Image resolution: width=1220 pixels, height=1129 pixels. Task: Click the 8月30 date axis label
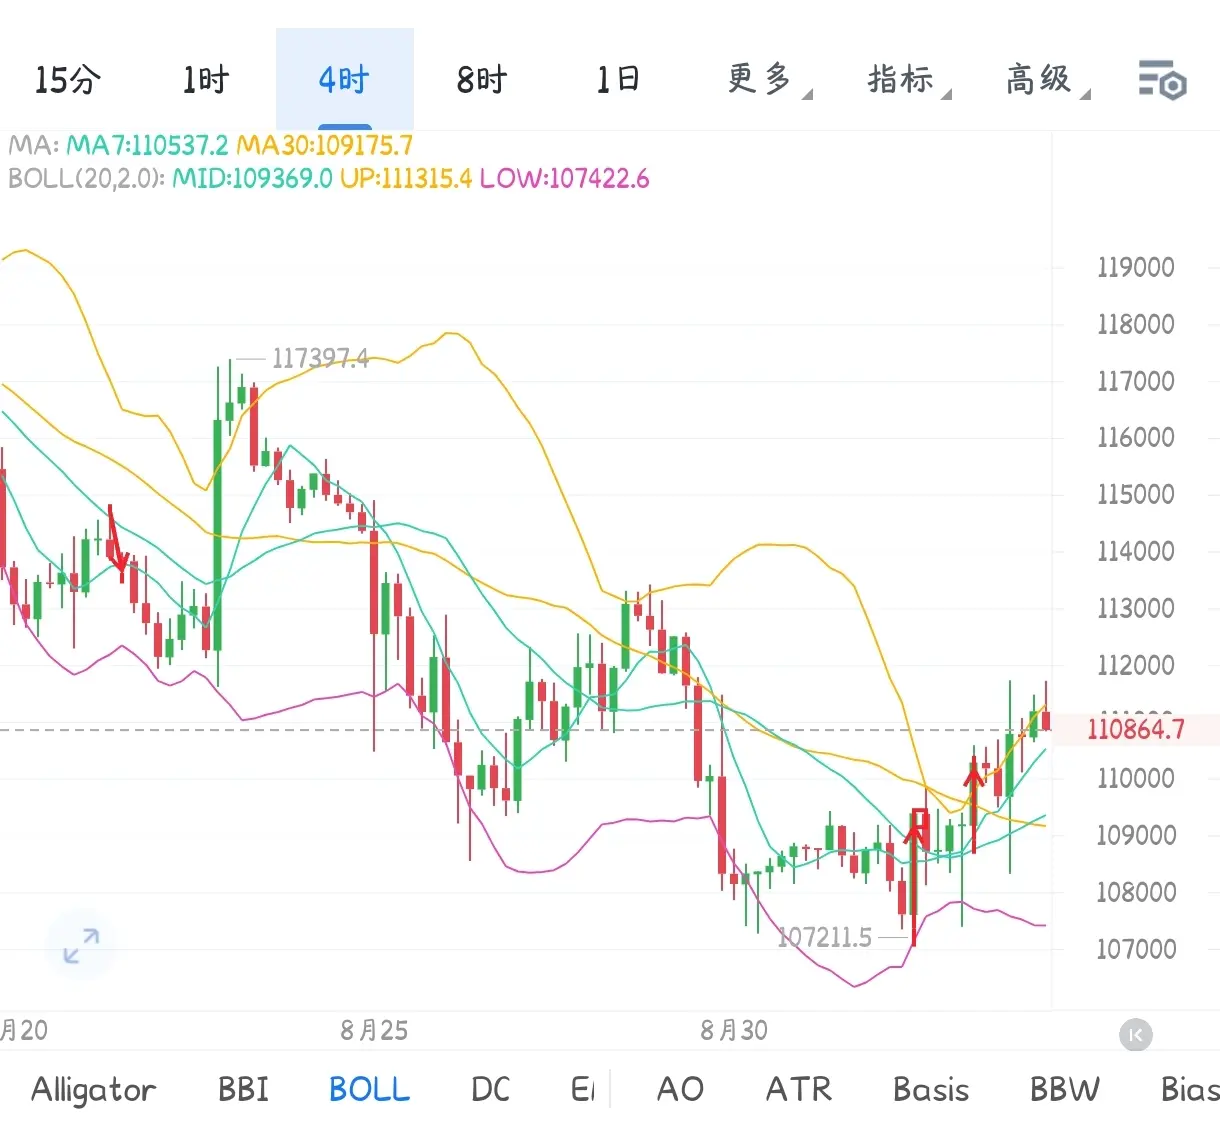pos(734,1031)
